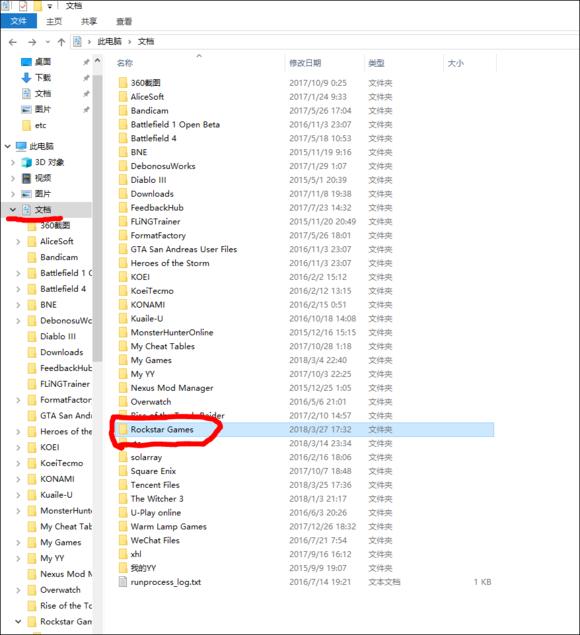Select GTA San Andreas User Files folder
This screenshot has width=580, height=635.
(x=183, y=249)
